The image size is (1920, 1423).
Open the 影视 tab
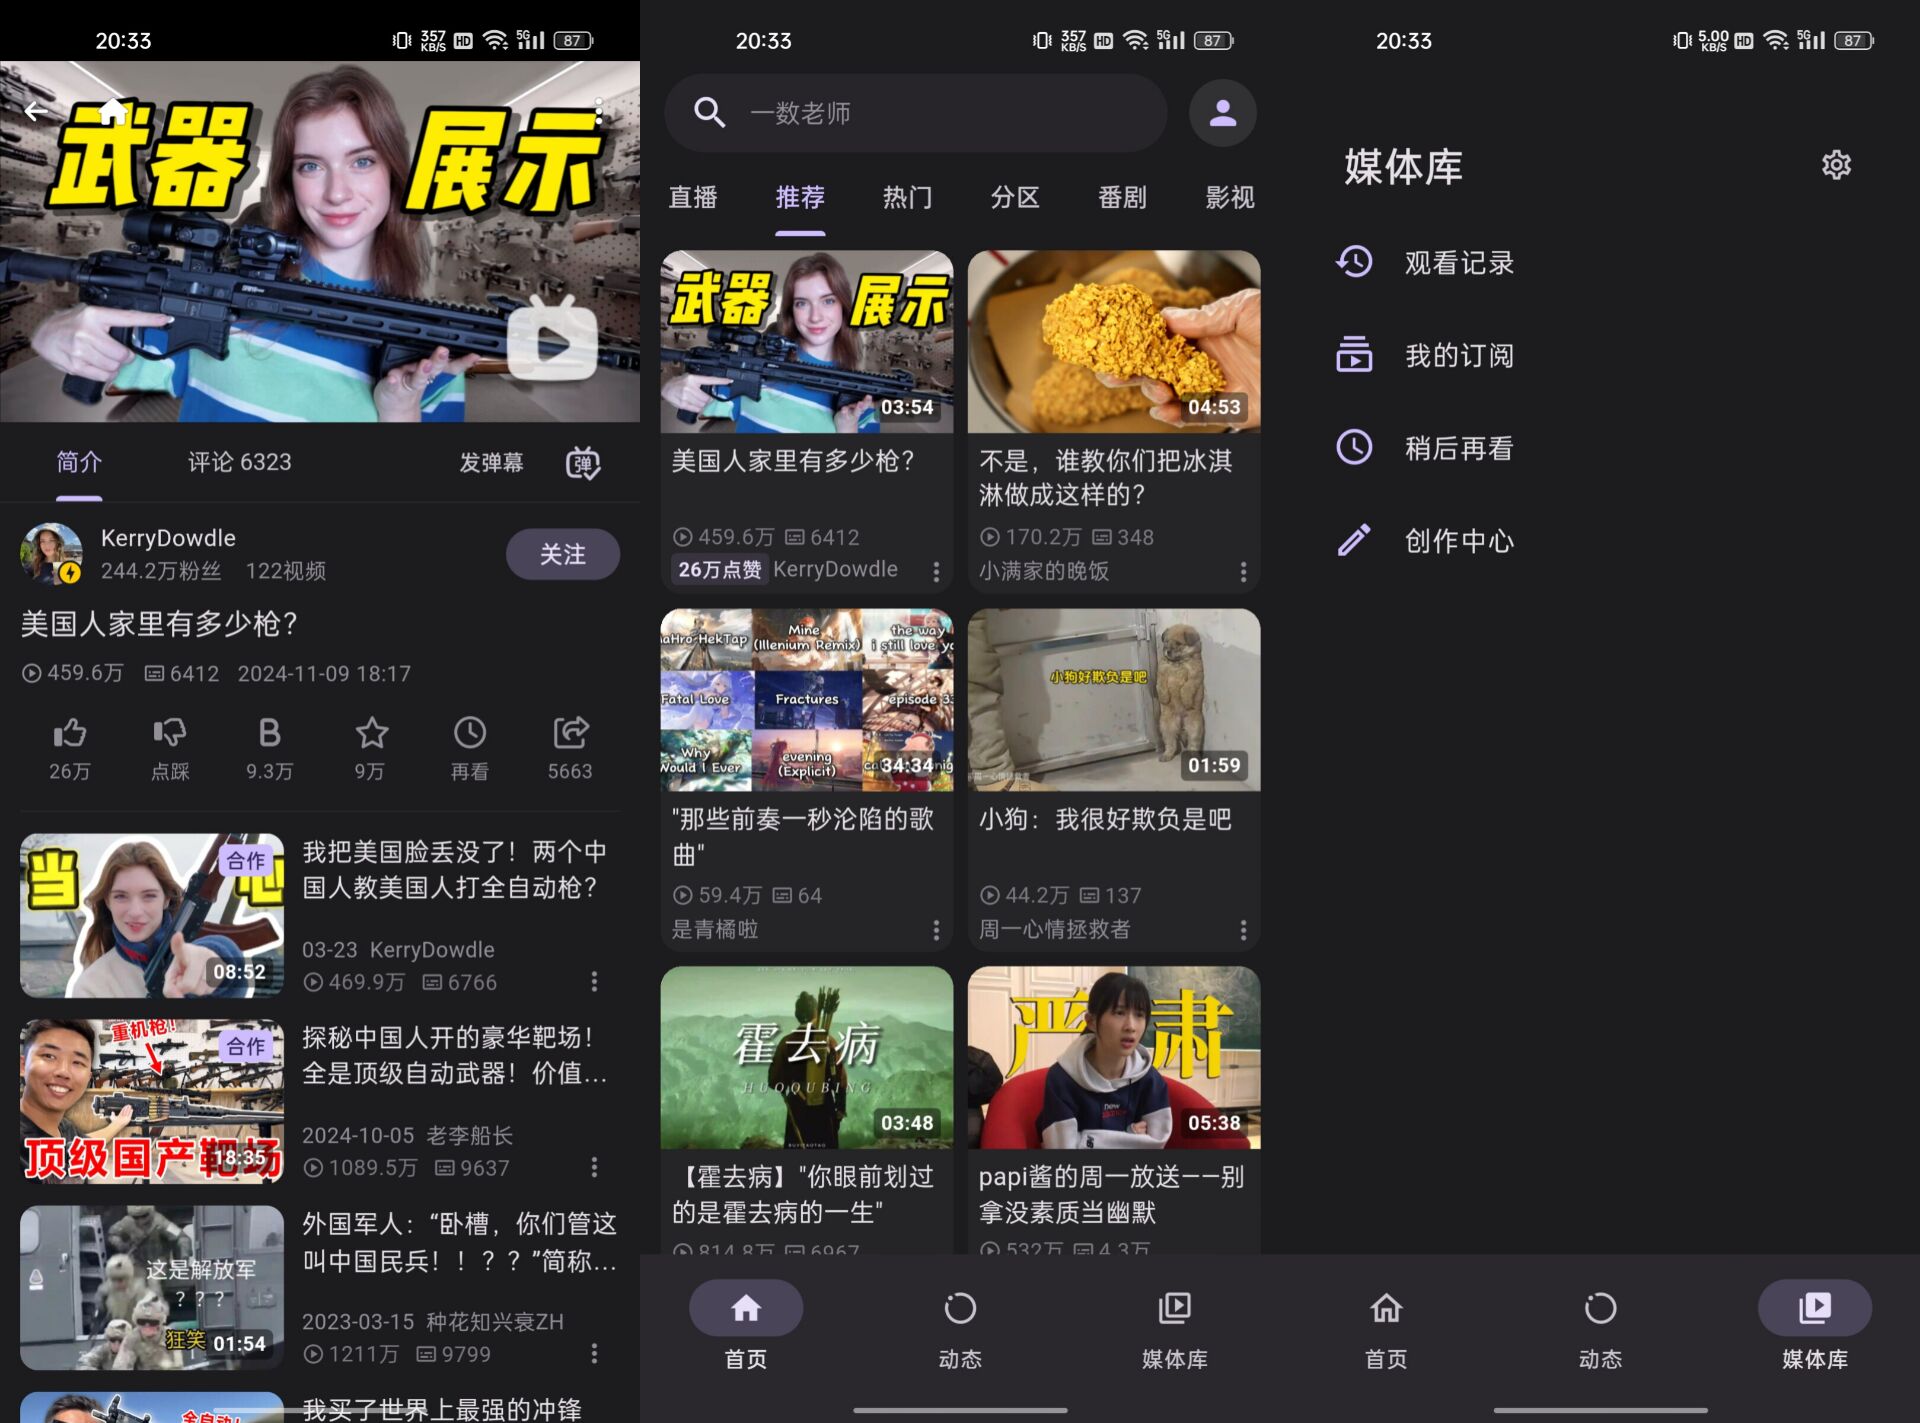1230,197
